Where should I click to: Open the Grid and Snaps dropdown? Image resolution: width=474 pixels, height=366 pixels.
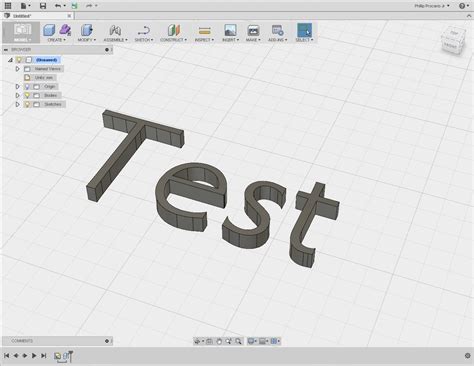pyautogui.click(x=264, y=341)
